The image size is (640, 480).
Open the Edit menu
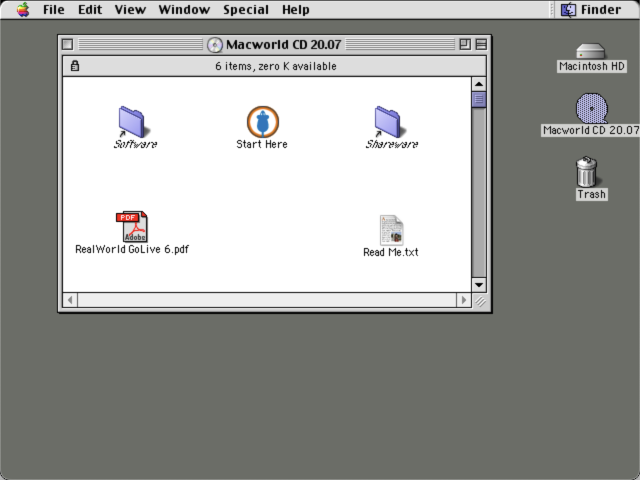90,9
